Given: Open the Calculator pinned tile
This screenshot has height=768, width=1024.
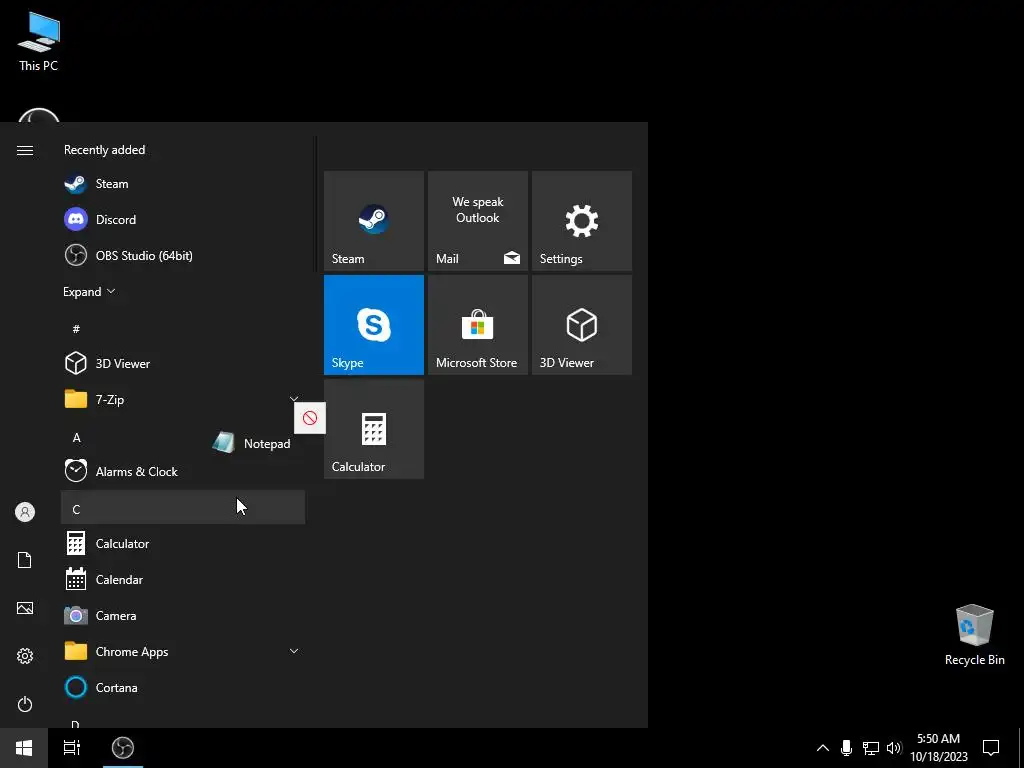Looking at the screenshot, I should (374, 428).
